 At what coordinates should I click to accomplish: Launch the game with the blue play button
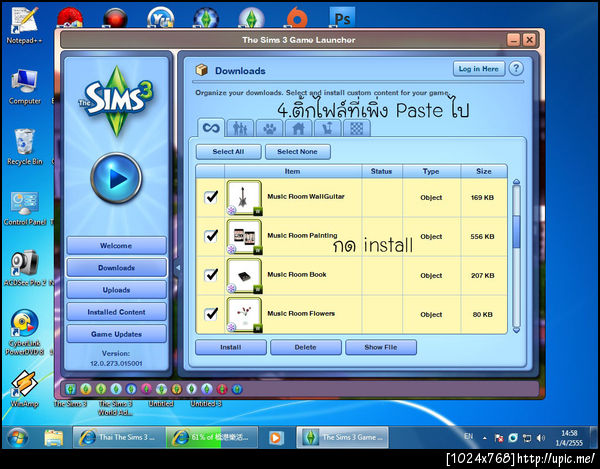click(x=116, y=178)
